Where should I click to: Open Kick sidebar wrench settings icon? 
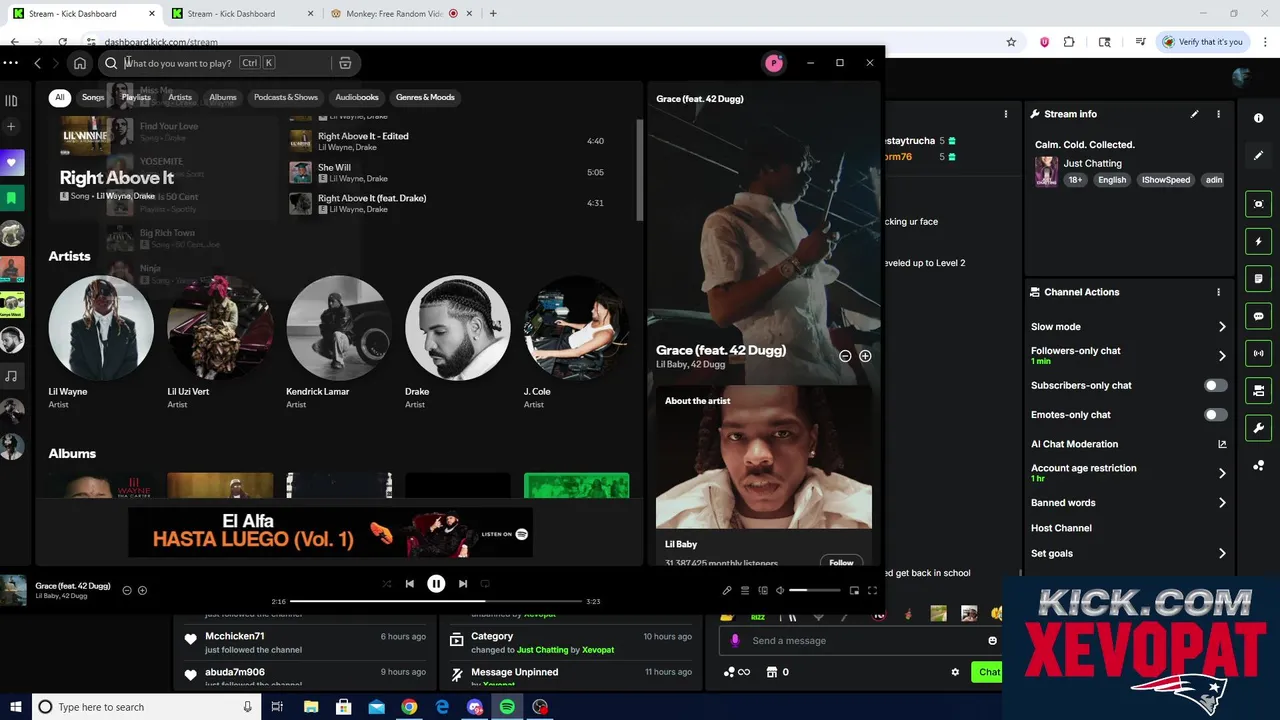1258,428
